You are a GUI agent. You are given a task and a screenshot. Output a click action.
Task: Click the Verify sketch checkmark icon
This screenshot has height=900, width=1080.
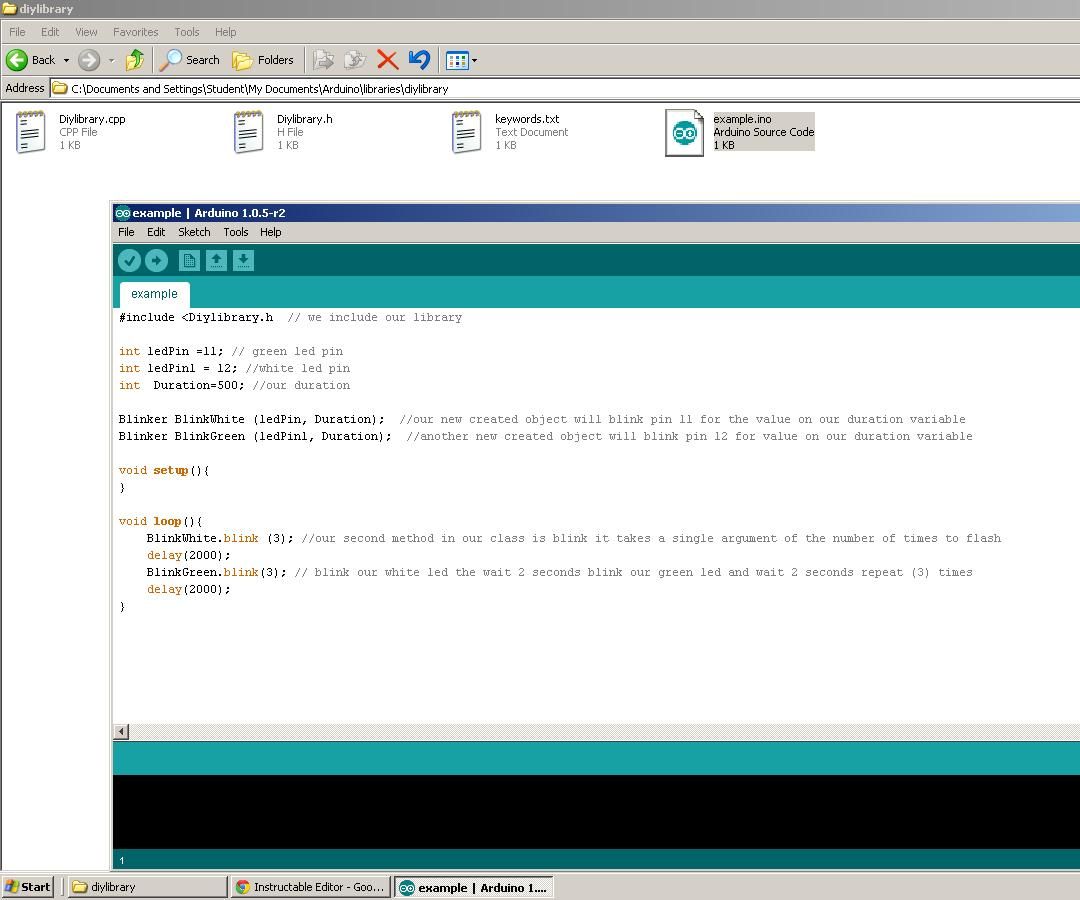[x=130, y=260]
